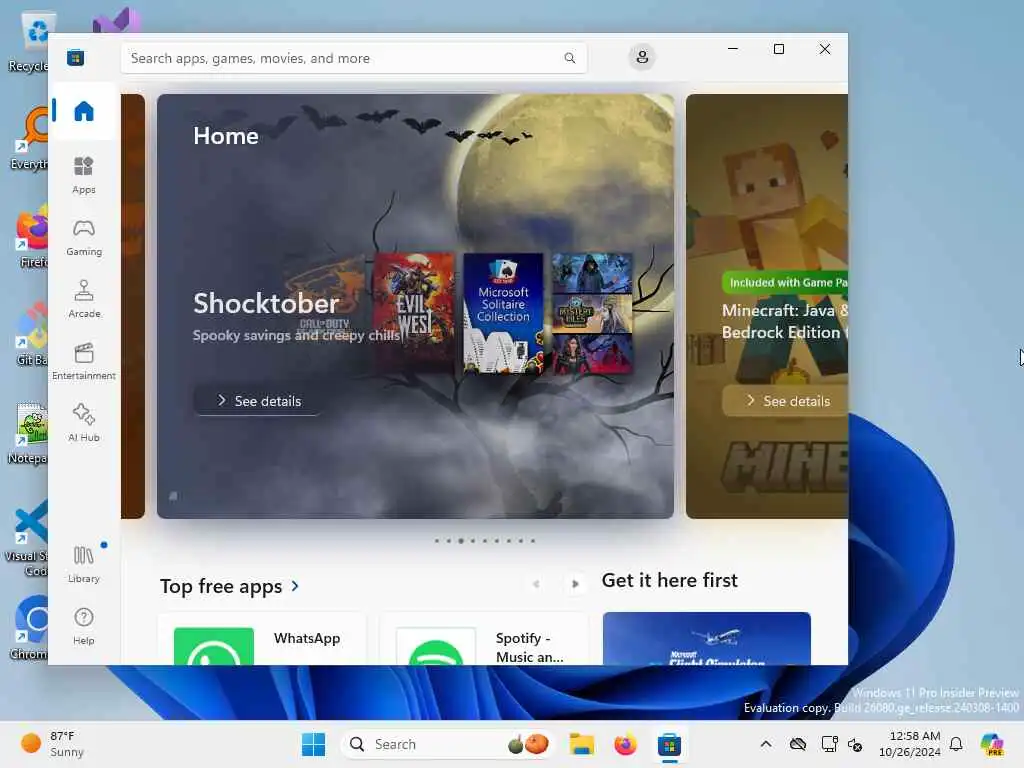This screenshot has height=768, width=1024.
Task: Open the Gaming section
Action: tap(84, 237)
